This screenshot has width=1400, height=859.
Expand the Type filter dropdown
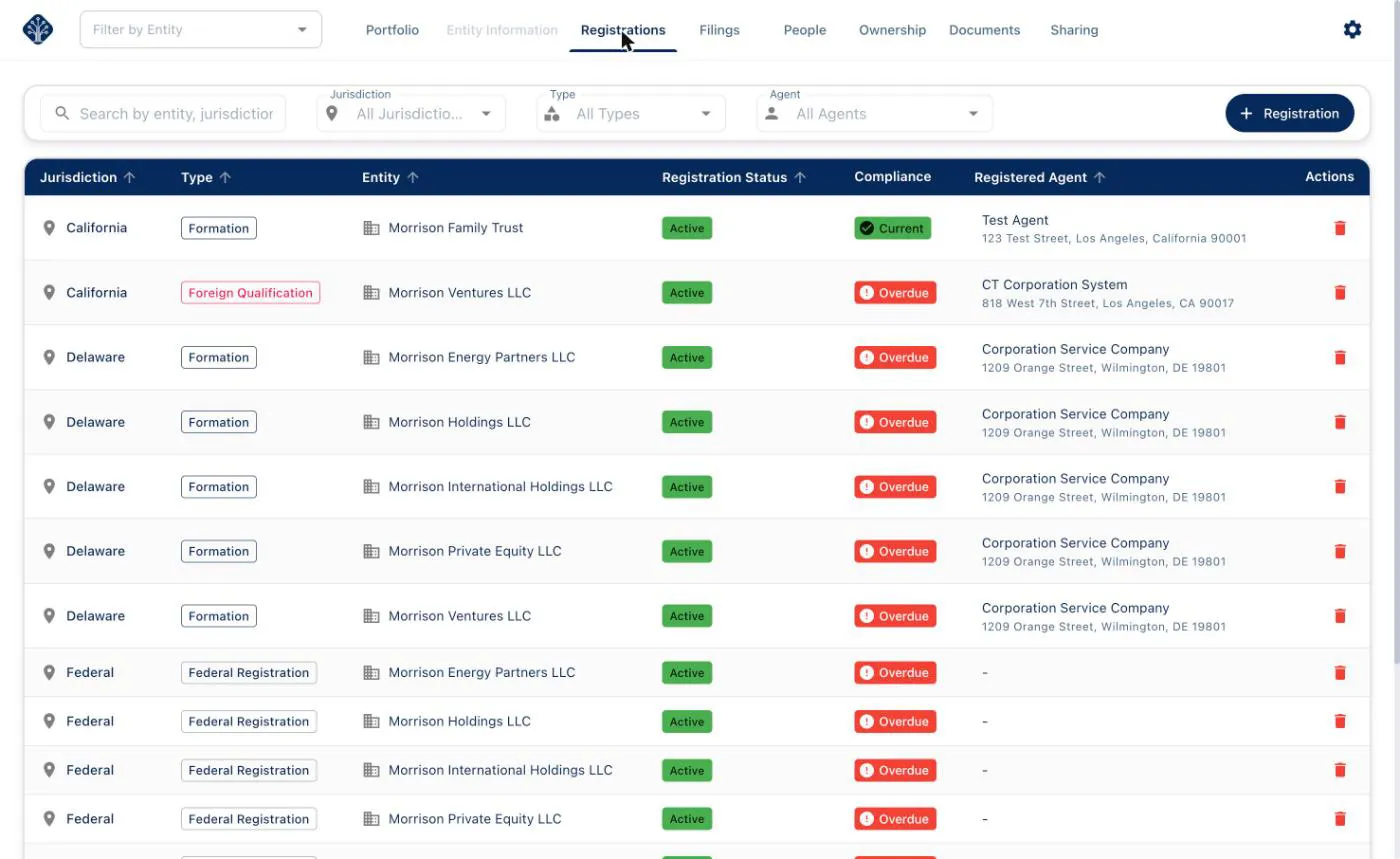631,114
